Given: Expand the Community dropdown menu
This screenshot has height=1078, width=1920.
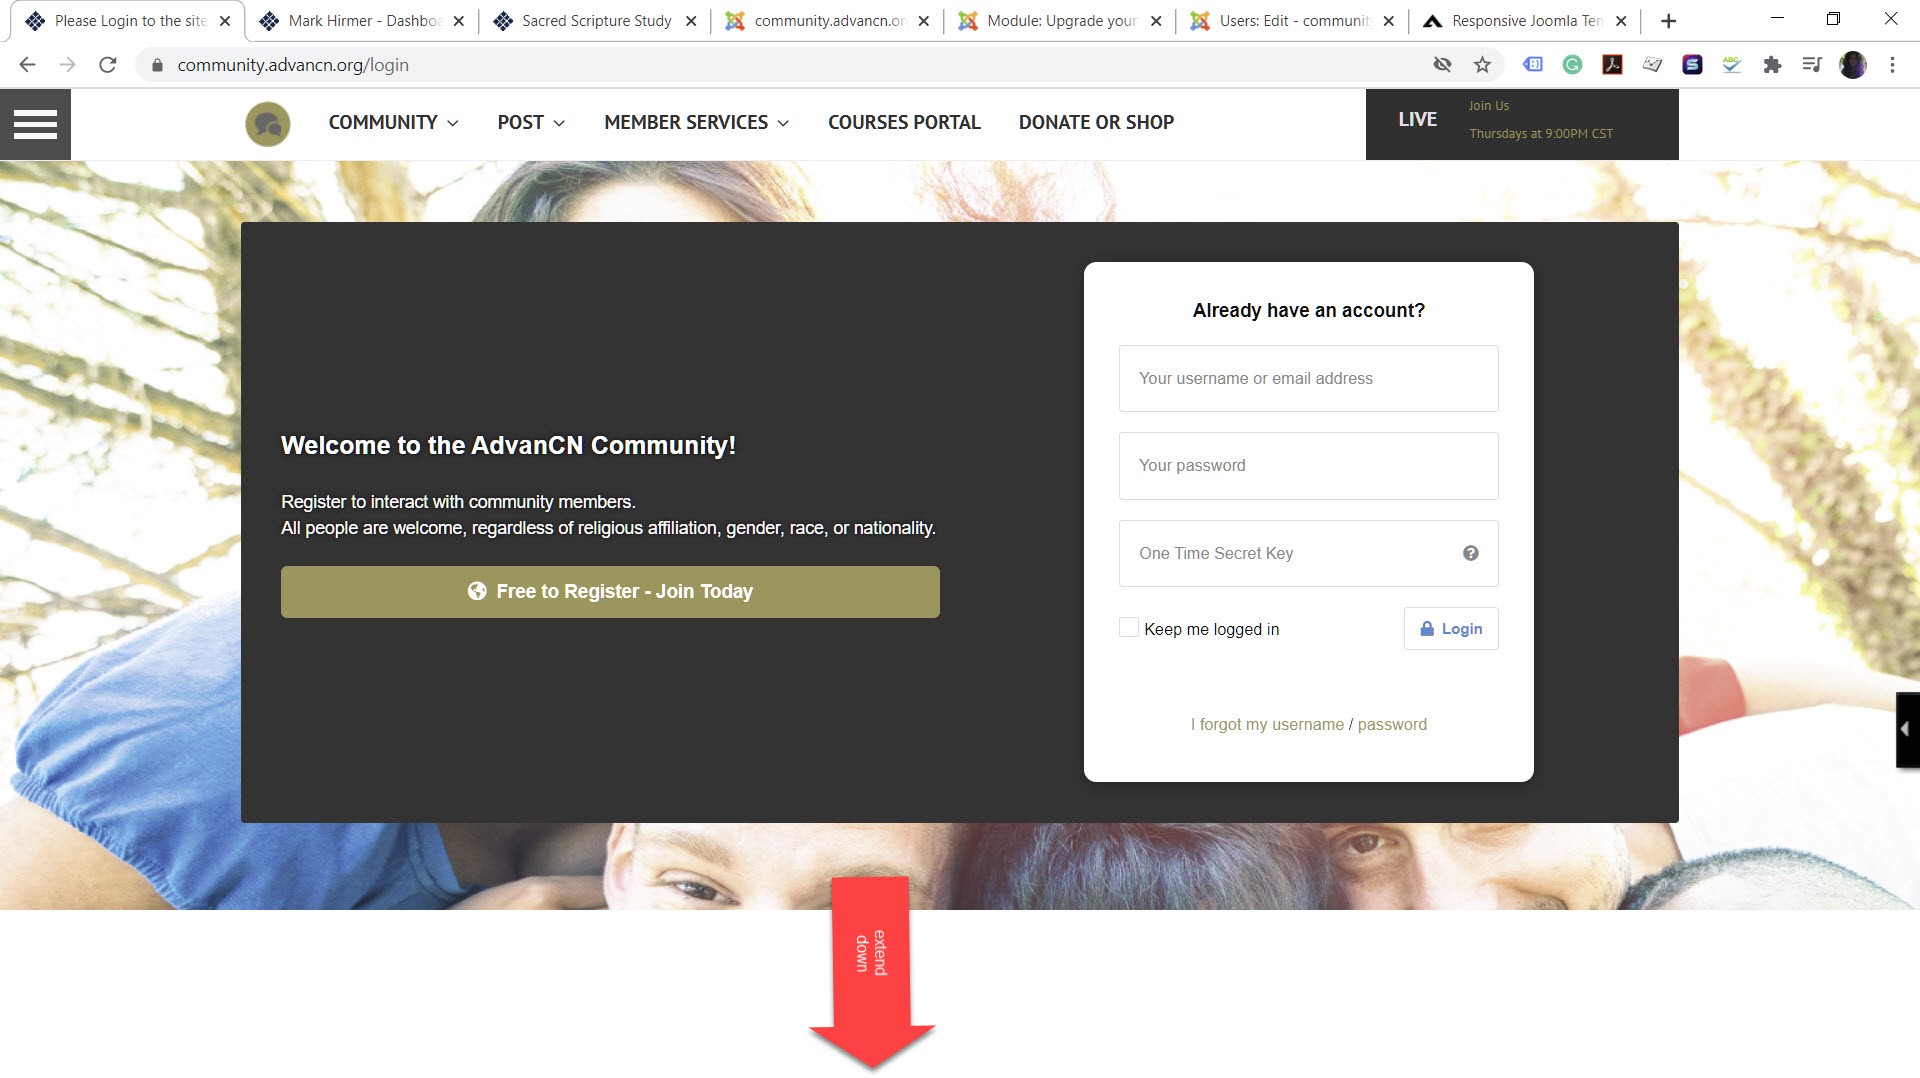Looking at the screenshot, I should pyautogui.click(x=394, y=122).
